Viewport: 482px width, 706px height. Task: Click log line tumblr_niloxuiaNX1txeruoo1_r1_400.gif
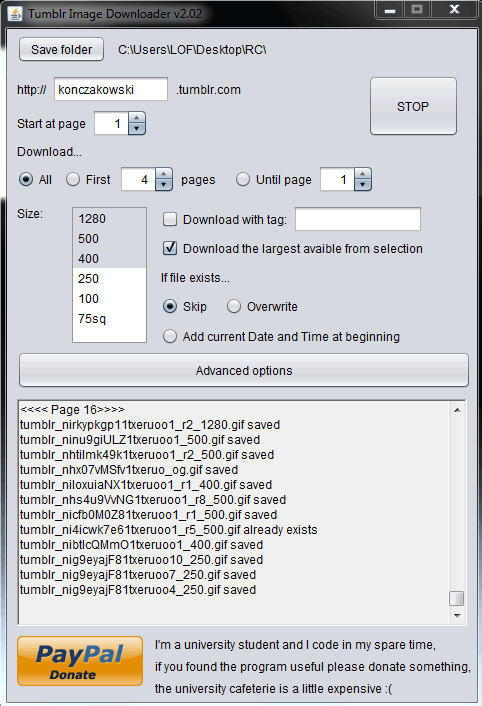pos(146,484)
